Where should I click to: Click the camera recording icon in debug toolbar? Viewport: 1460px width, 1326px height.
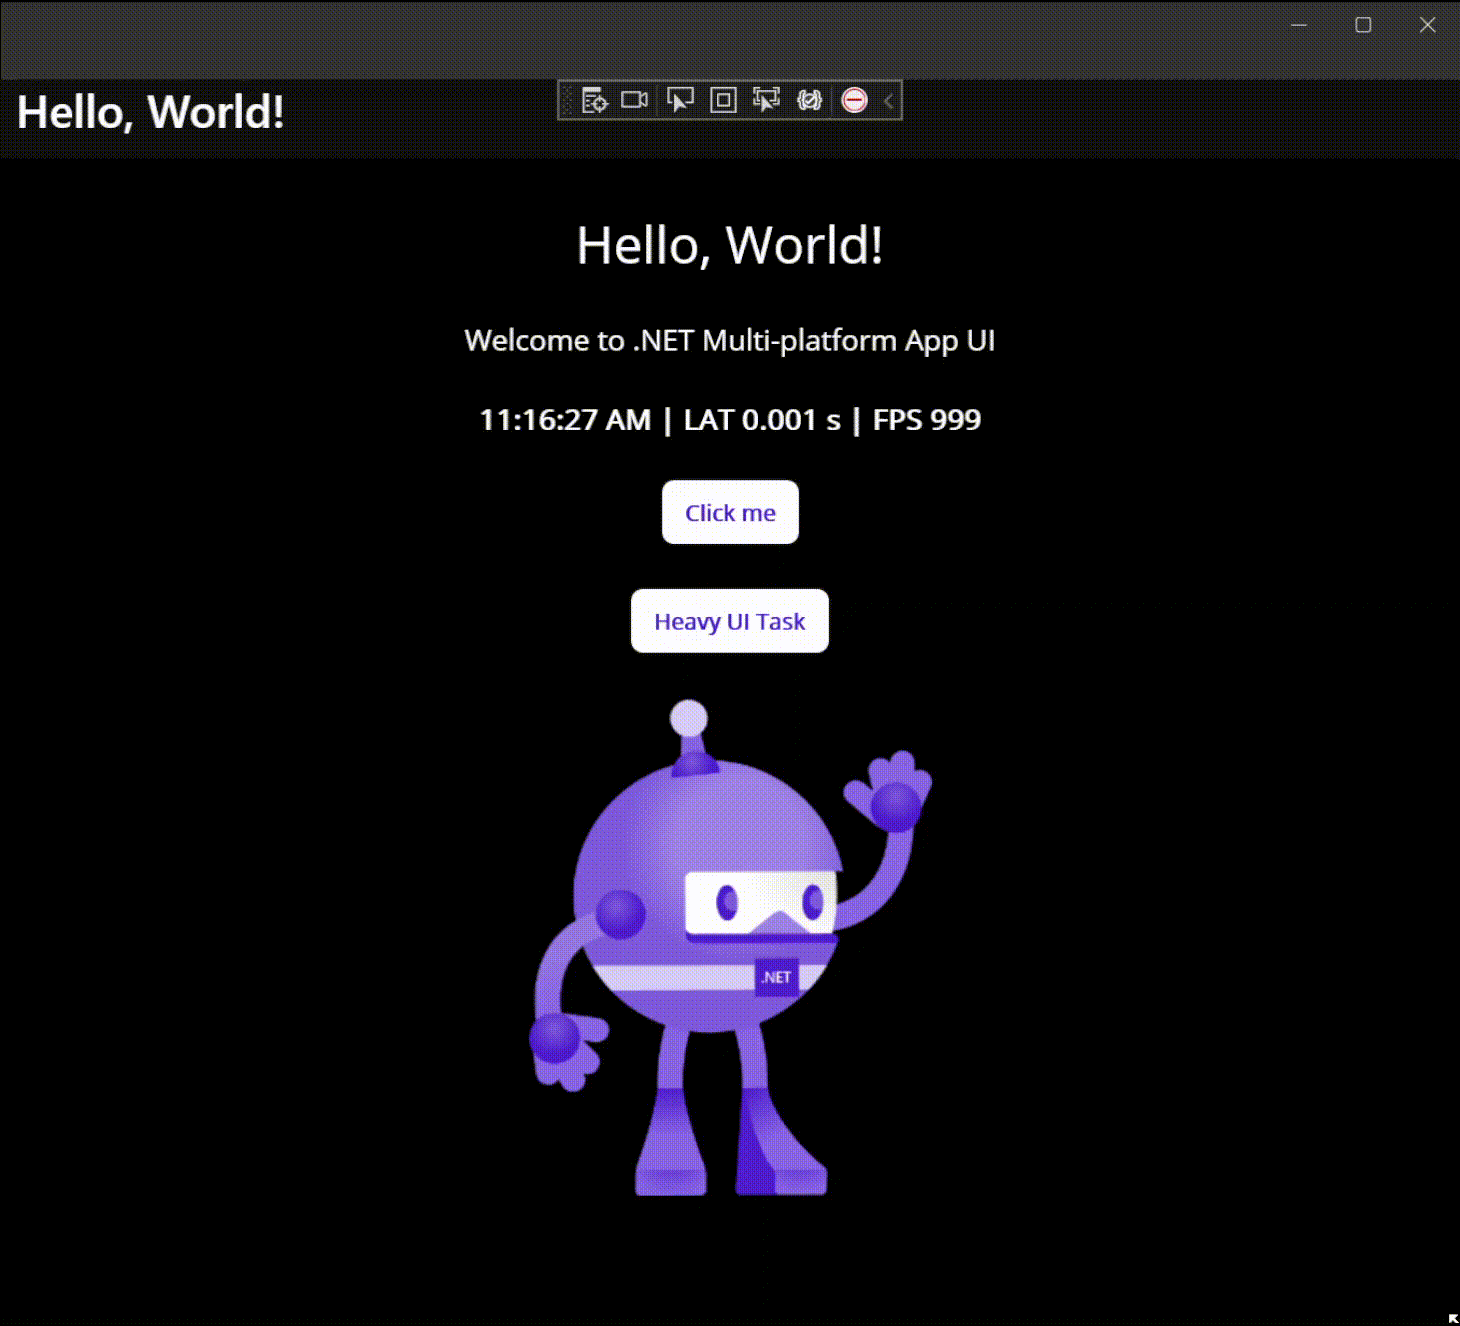635,100
